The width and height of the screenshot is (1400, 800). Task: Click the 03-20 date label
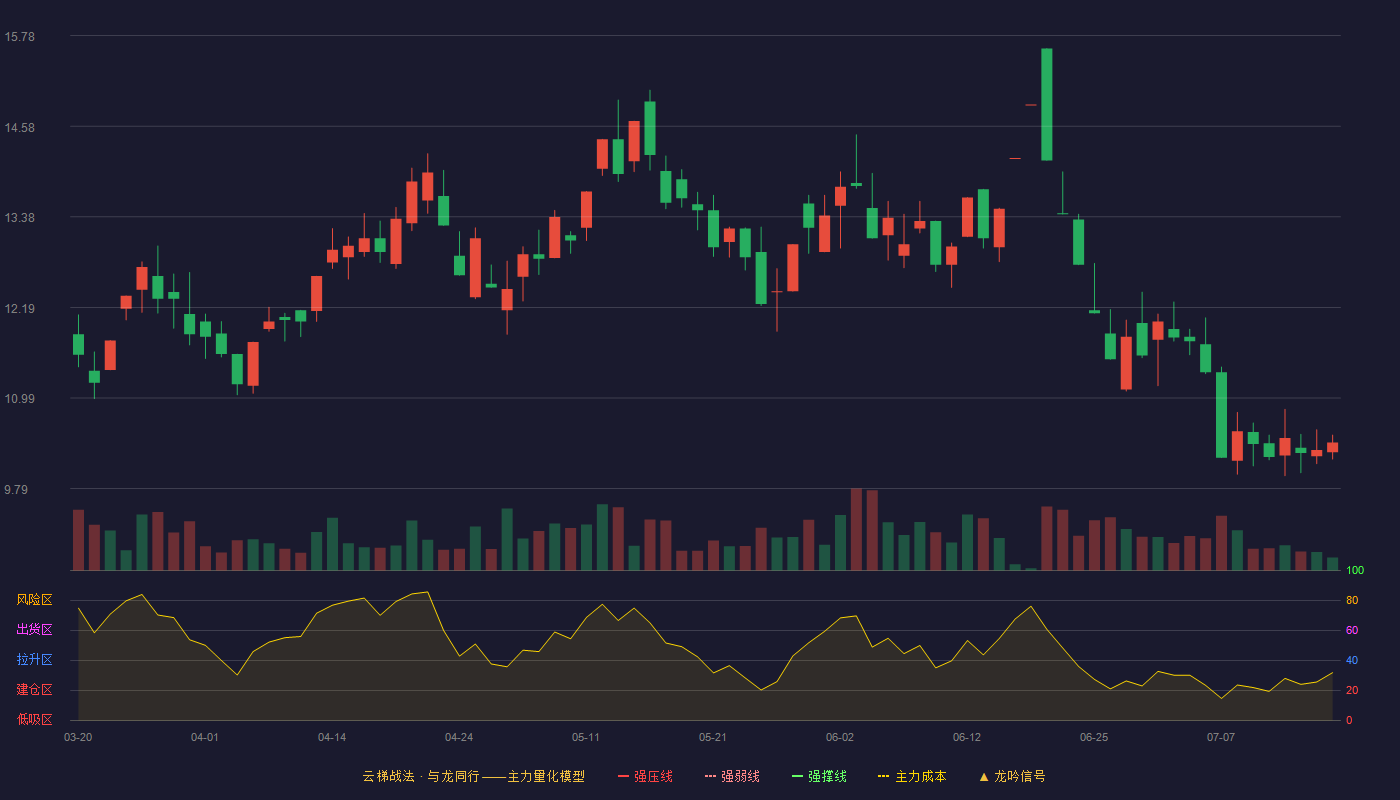[78, 737]
